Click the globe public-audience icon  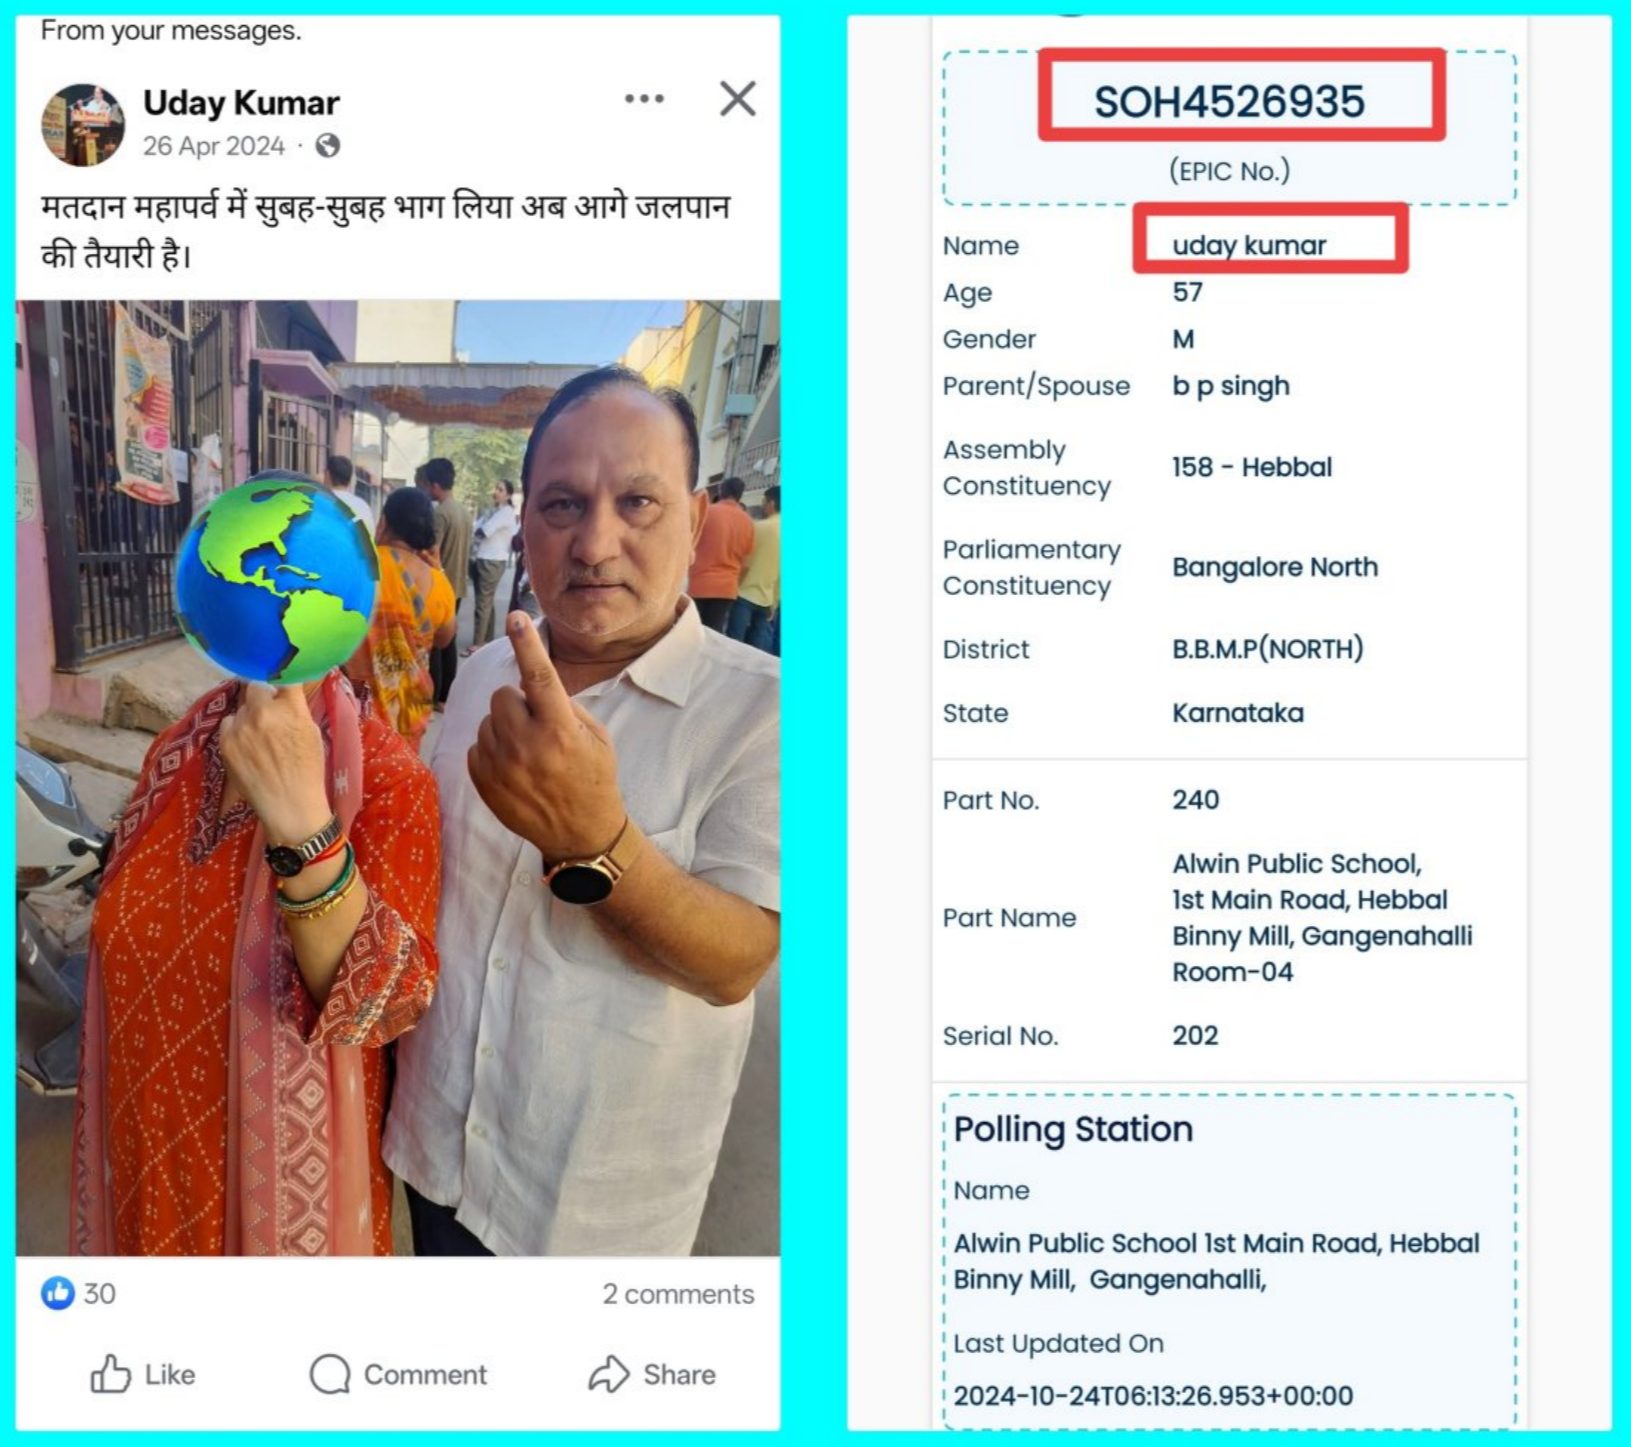[x=328, y=146]
